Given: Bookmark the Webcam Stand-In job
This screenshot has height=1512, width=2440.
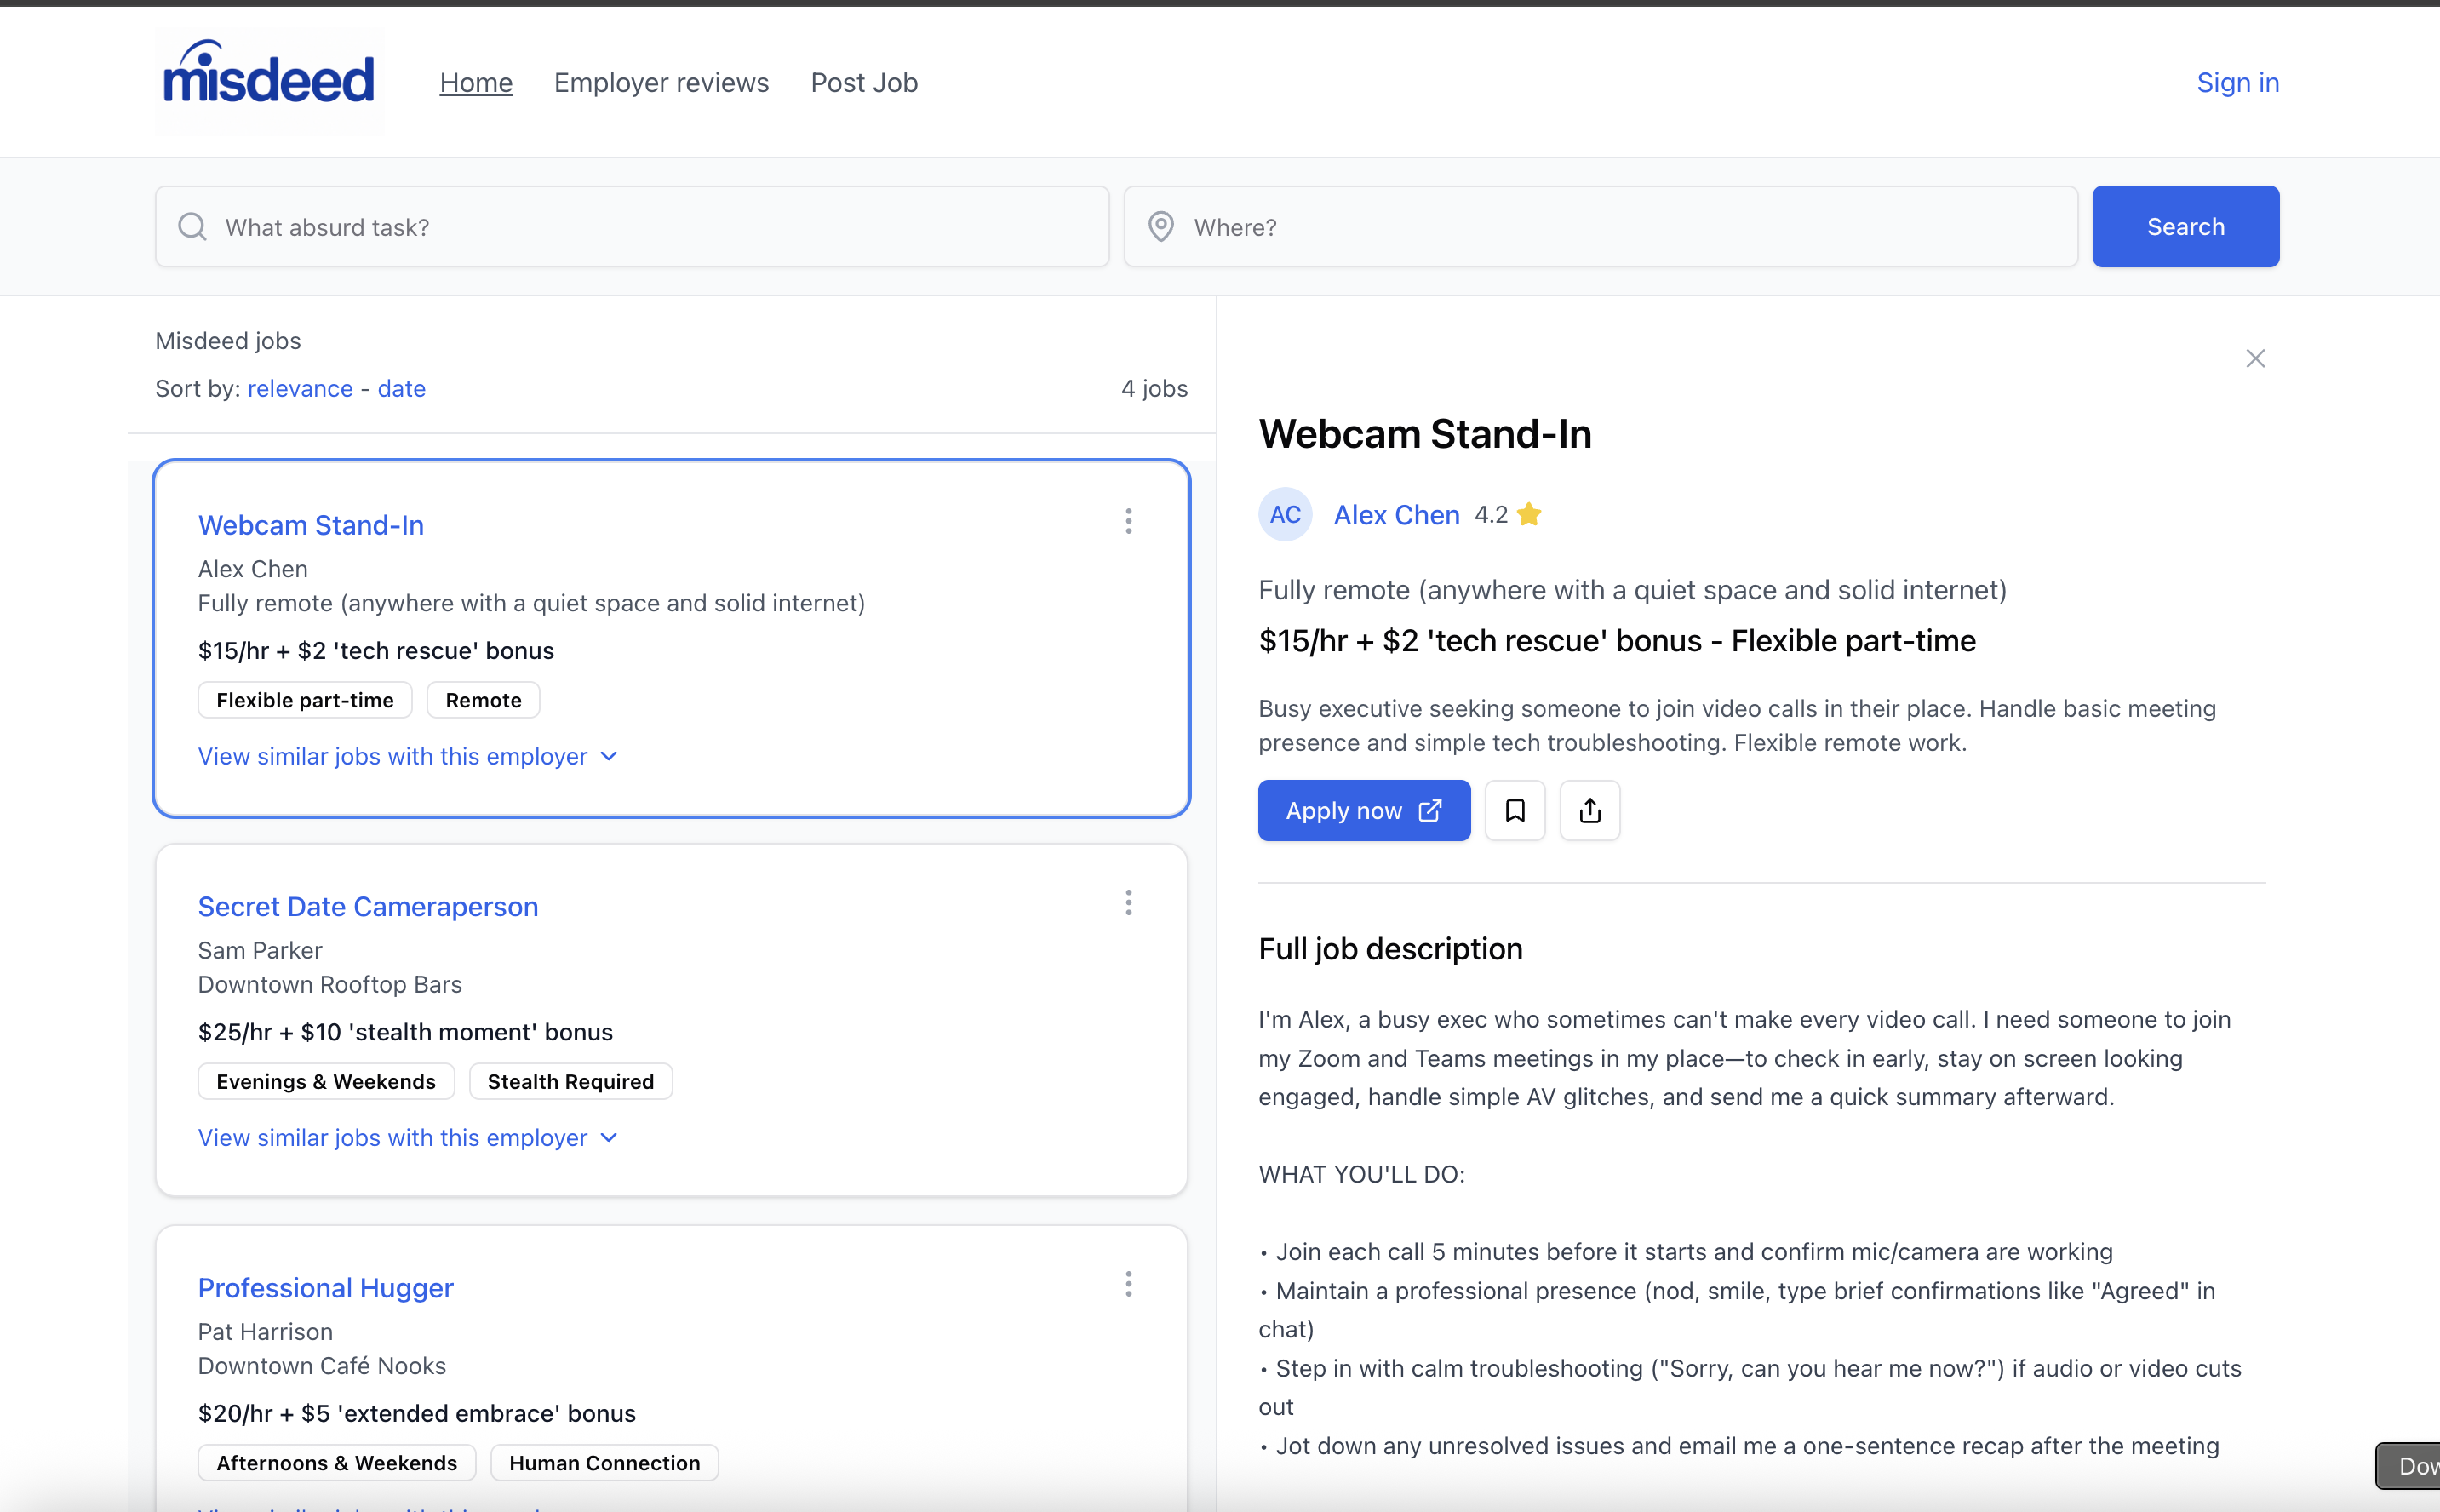Looking at the screenshot, I should (x=1514, y=810).
